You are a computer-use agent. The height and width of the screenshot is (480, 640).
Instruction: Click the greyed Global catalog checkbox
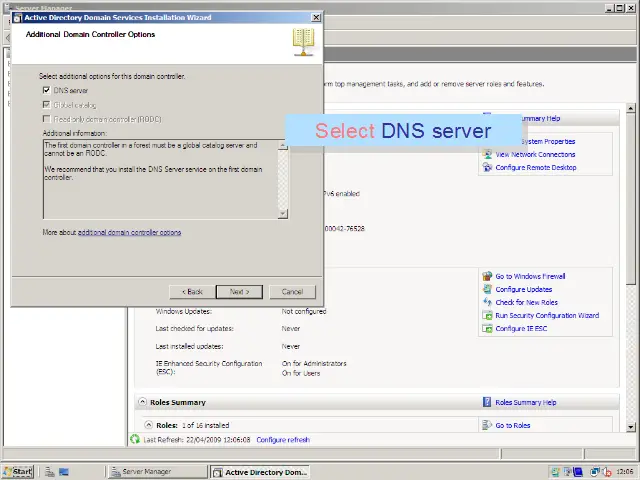click(x=47, y=105)
